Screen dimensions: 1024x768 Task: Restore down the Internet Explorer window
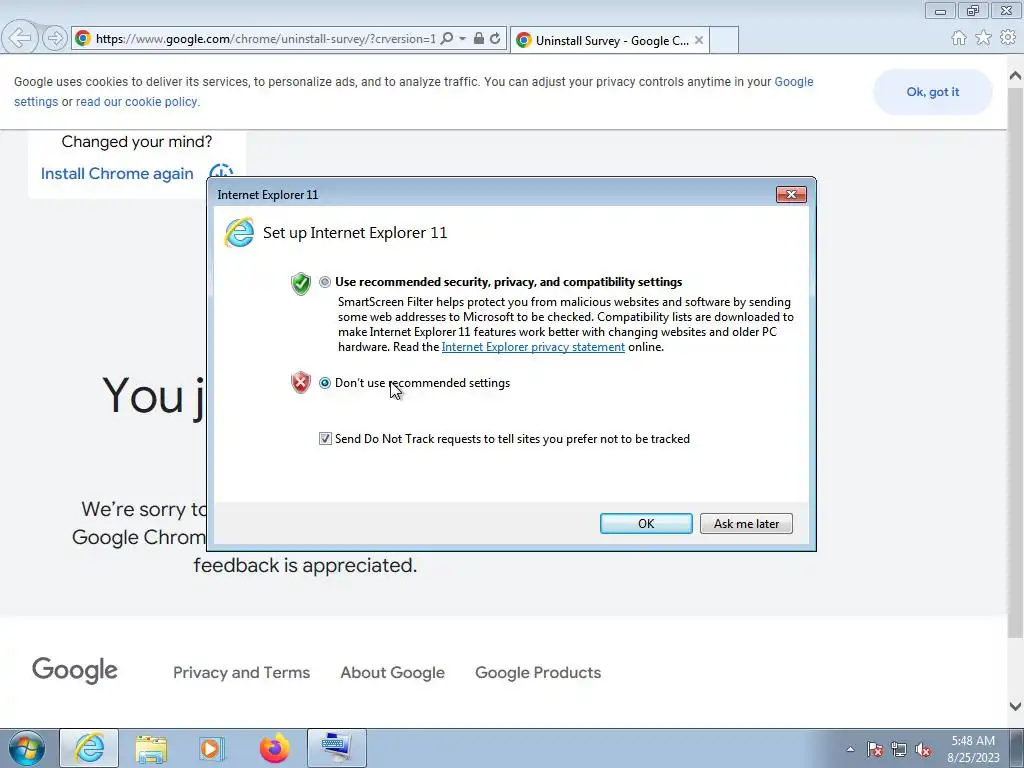click(973, 11)
